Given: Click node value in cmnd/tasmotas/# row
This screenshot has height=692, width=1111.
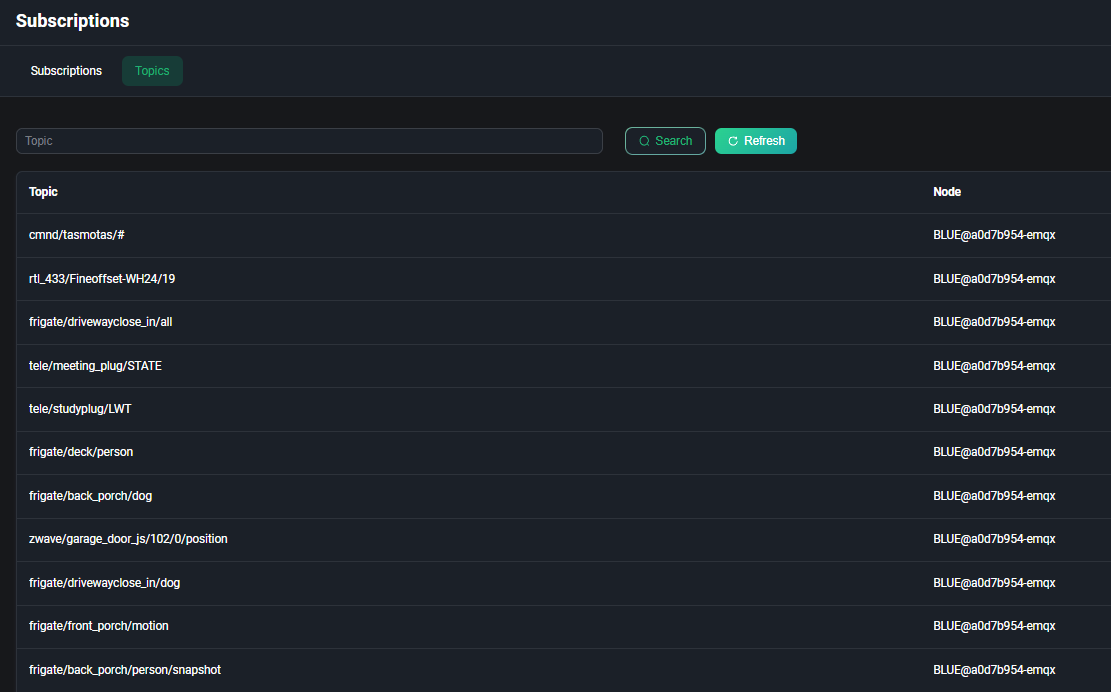Looking at the screenshot, I should (994, 235).
